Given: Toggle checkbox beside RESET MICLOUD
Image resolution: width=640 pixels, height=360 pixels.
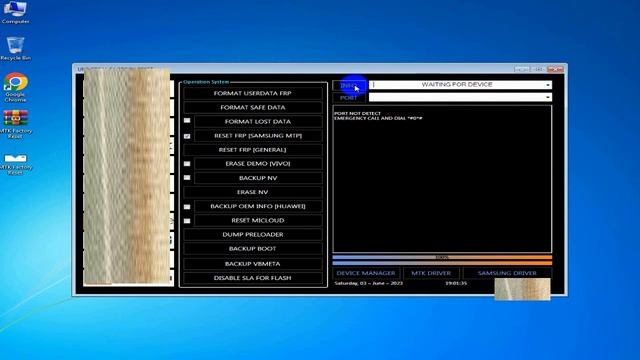Looking at the screenshot, I should [187, 221].
